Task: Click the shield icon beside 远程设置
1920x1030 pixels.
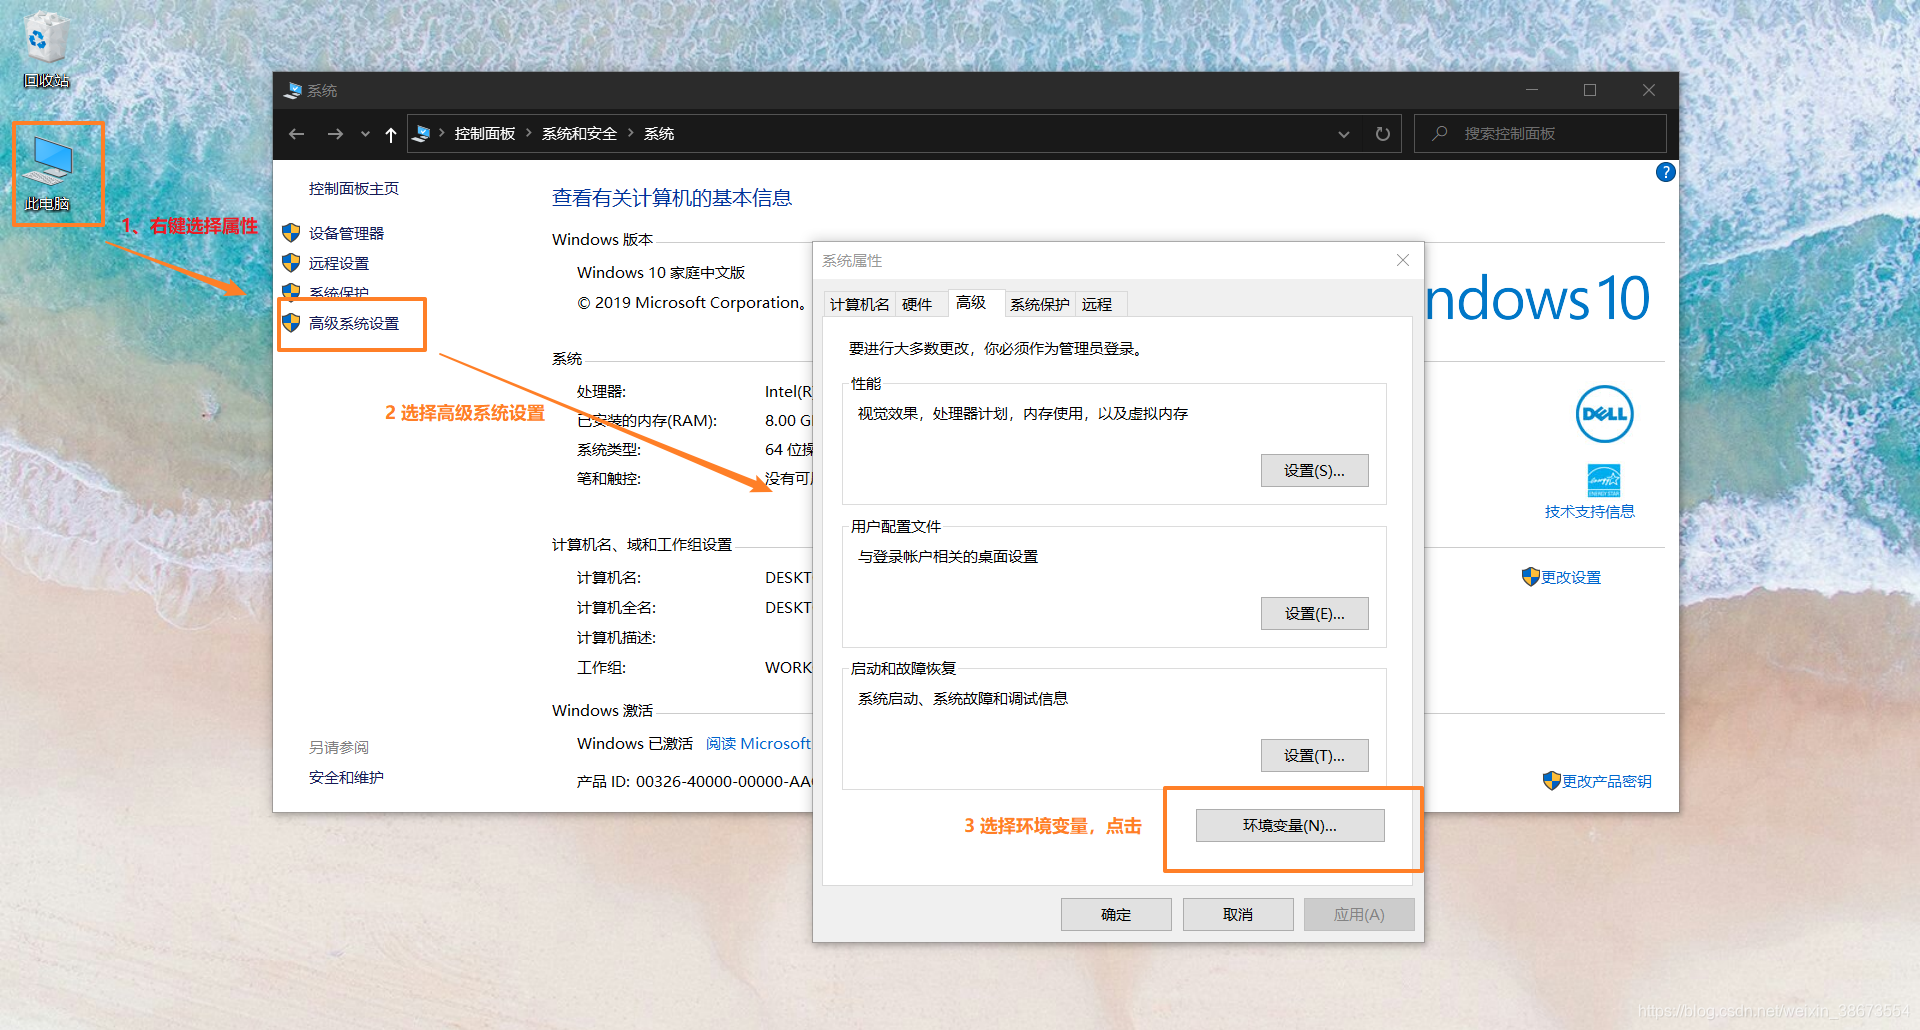Action: click(x=291, y=263)
